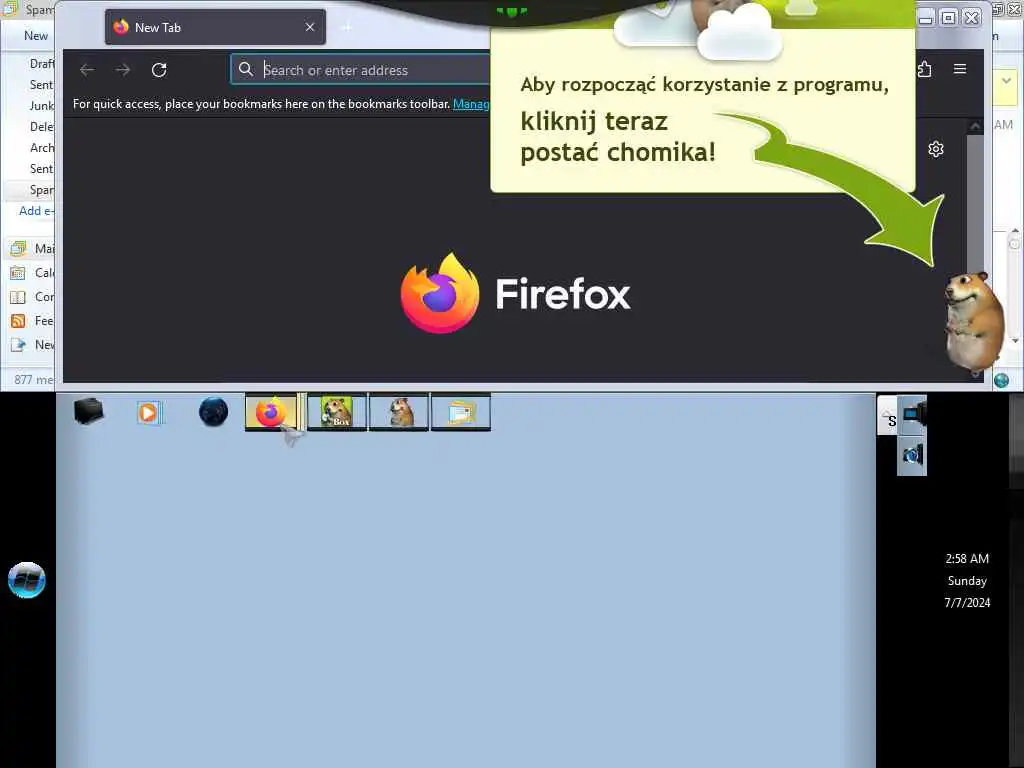Select the New Tab tab in Firefox
Viewport: 1024px width, 768px height.
[x=215, y=27]
